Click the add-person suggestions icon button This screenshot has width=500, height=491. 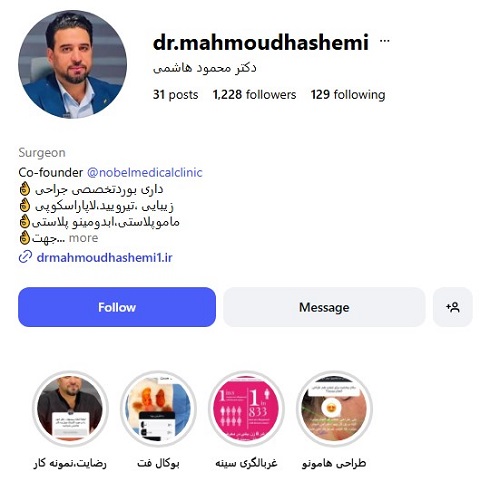point(453,307)
